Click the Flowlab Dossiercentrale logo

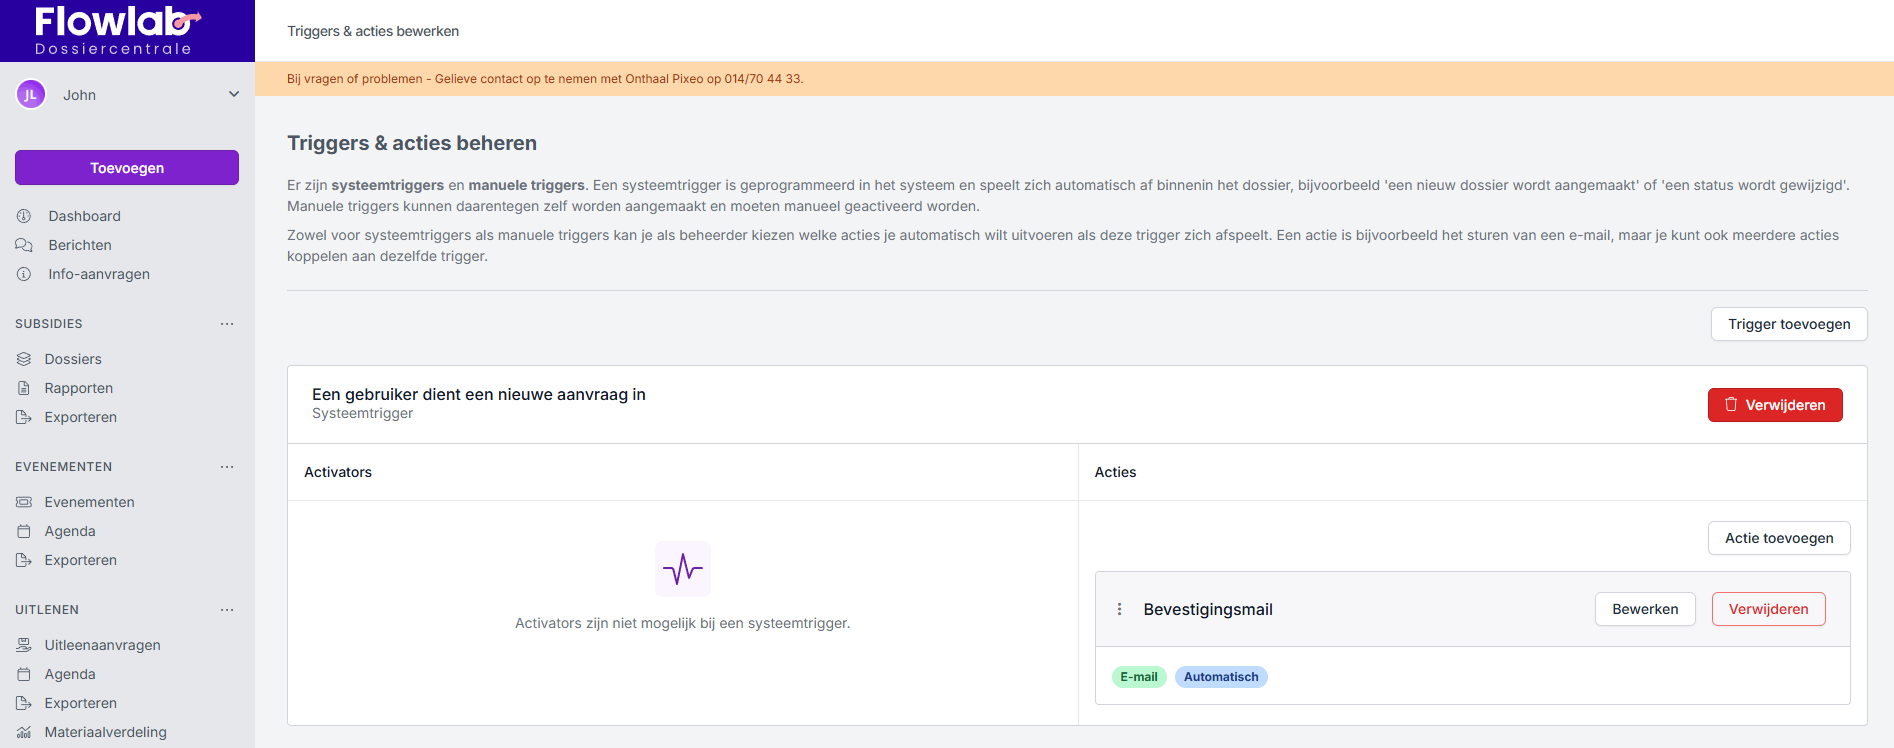[115, 30]
